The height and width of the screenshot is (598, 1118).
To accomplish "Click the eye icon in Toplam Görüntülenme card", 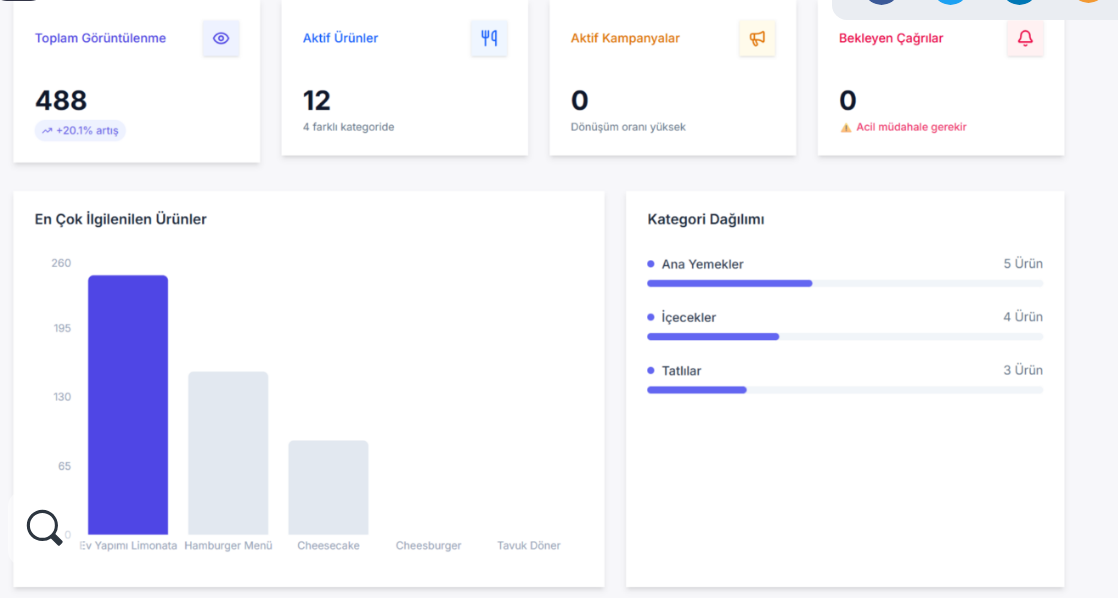I will 221,38.
